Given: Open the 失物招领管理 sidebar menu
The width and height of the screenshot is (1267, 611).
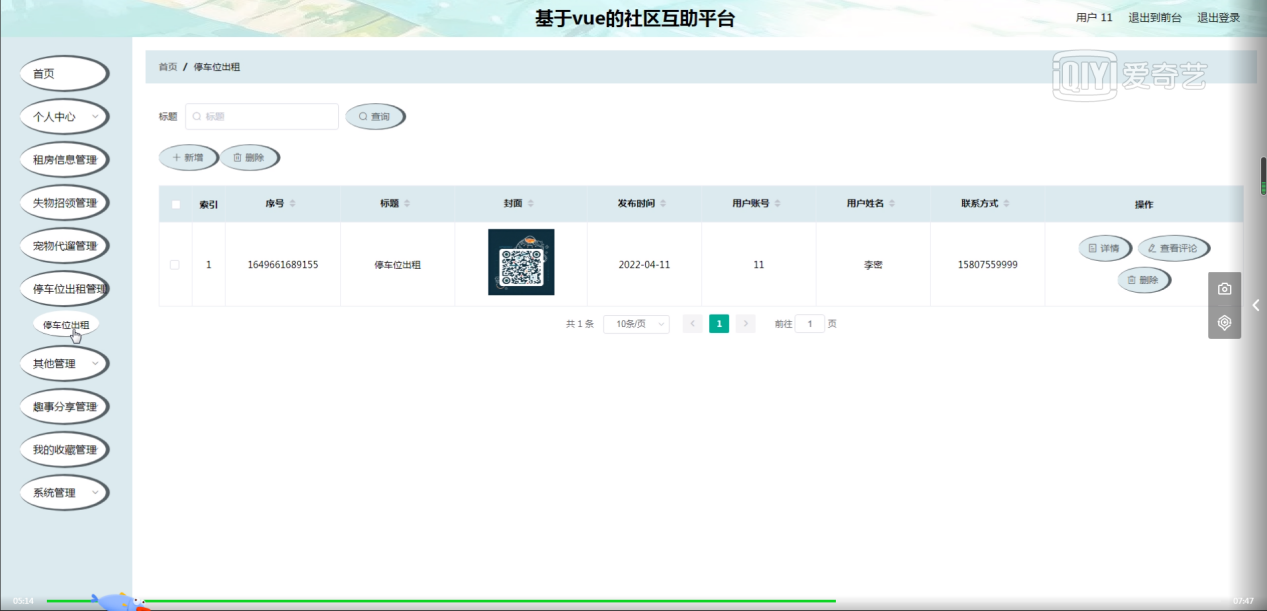Looking at the screenshot, I should click(x=64, y=203).
